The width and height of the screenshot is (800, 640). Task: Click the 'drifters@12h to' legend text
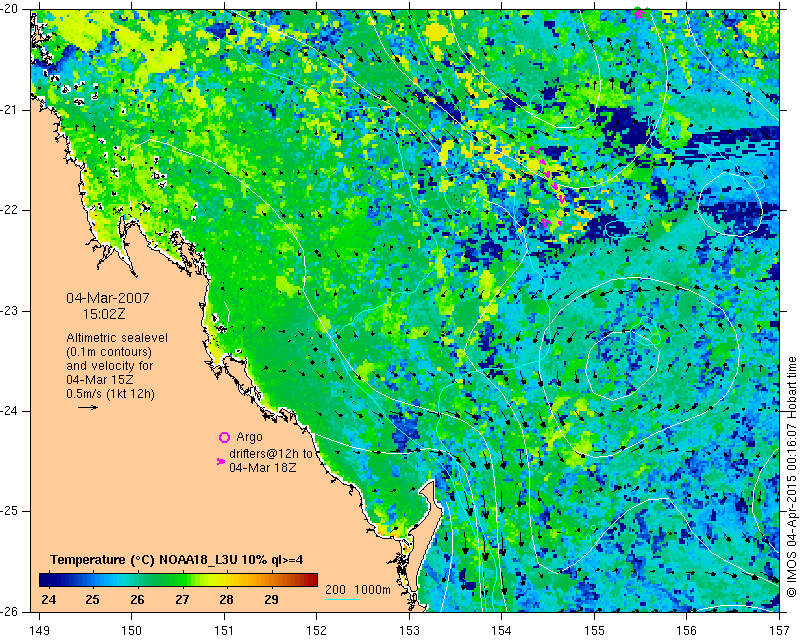271,454
